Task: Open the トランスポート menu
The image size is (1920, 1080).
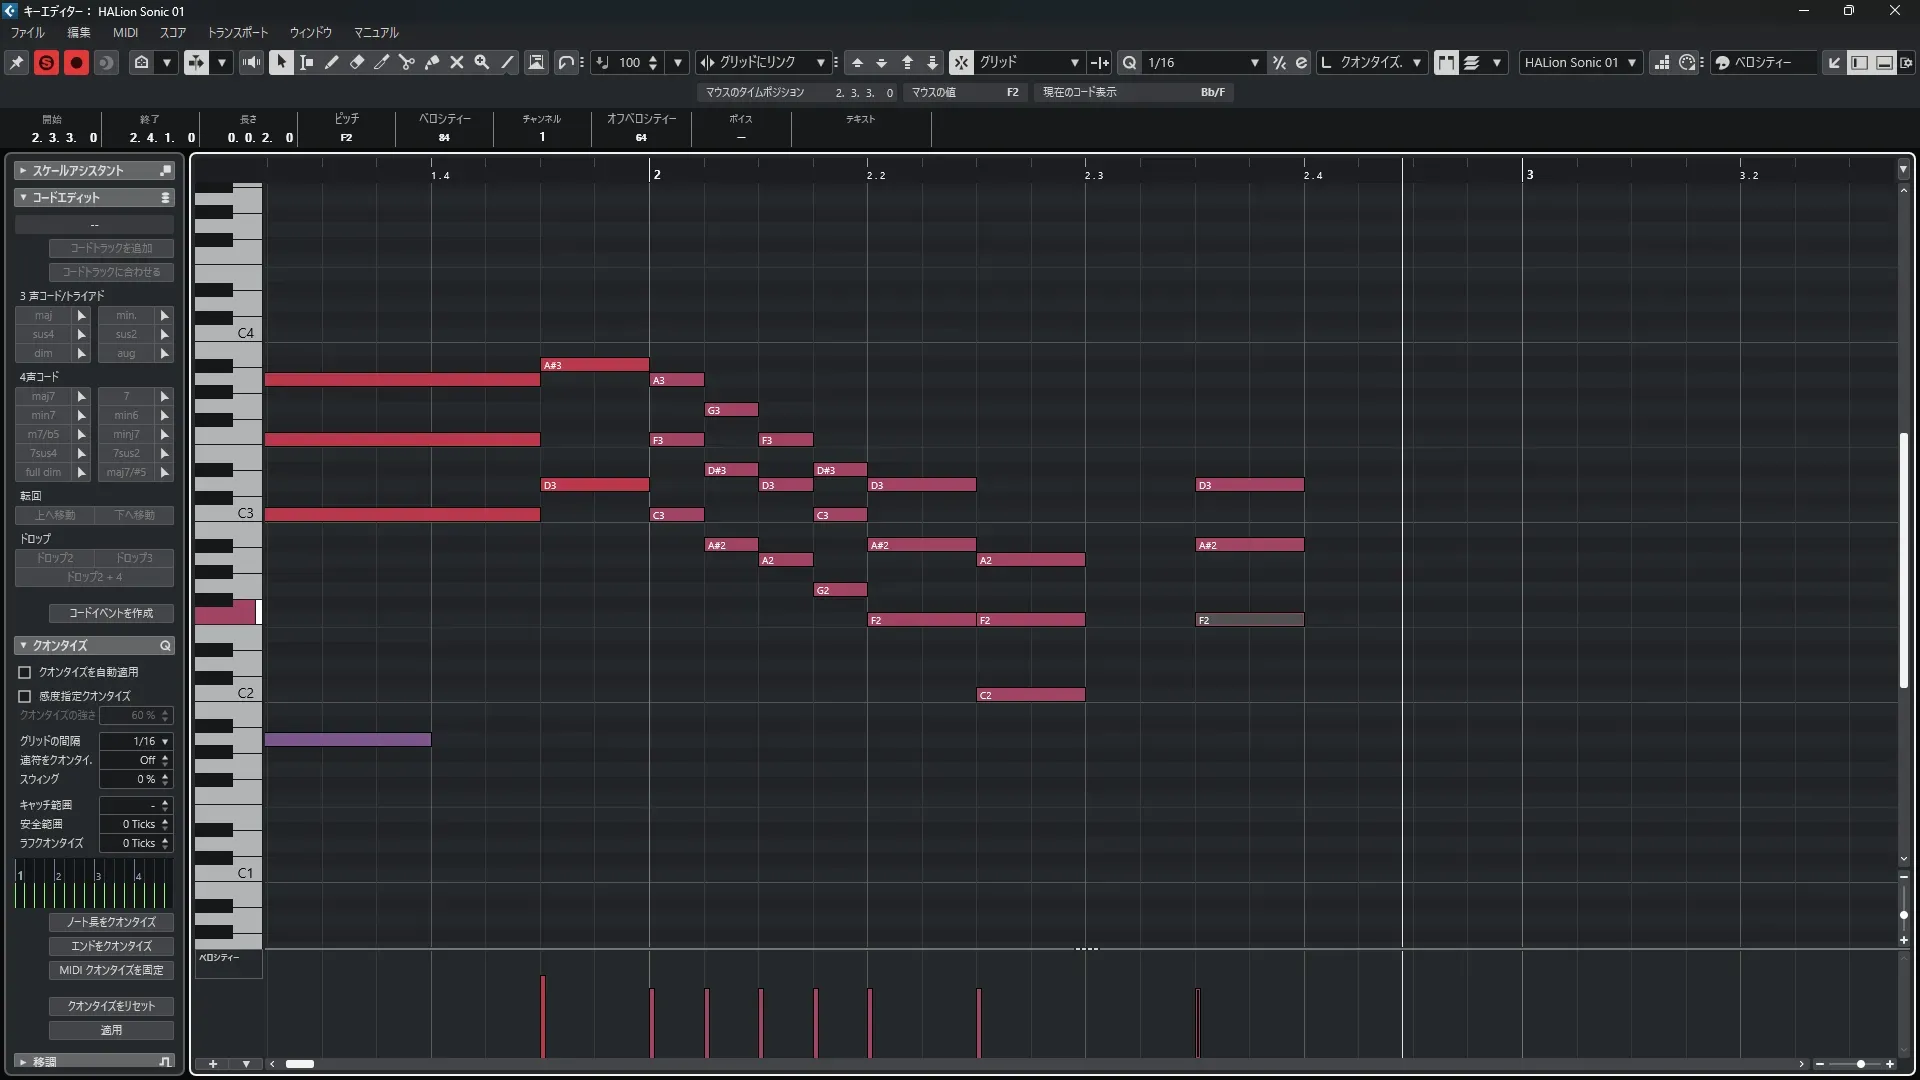Action: tap(237, 32)
